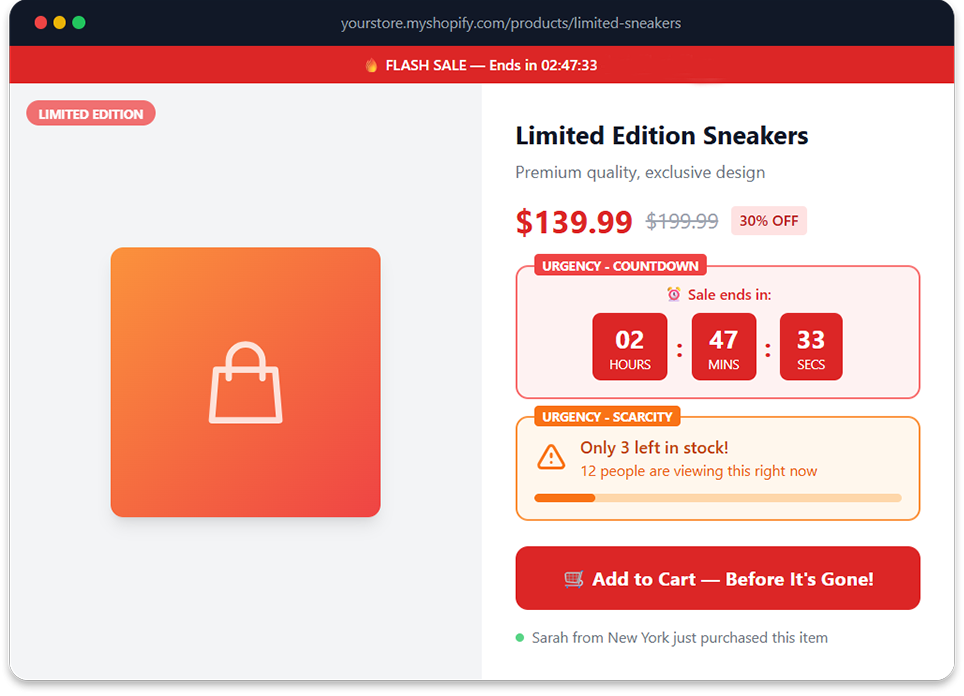The height and width of the screenshot is (696, 964).
Task: Click the stock level progress bar
Action: 717,497
